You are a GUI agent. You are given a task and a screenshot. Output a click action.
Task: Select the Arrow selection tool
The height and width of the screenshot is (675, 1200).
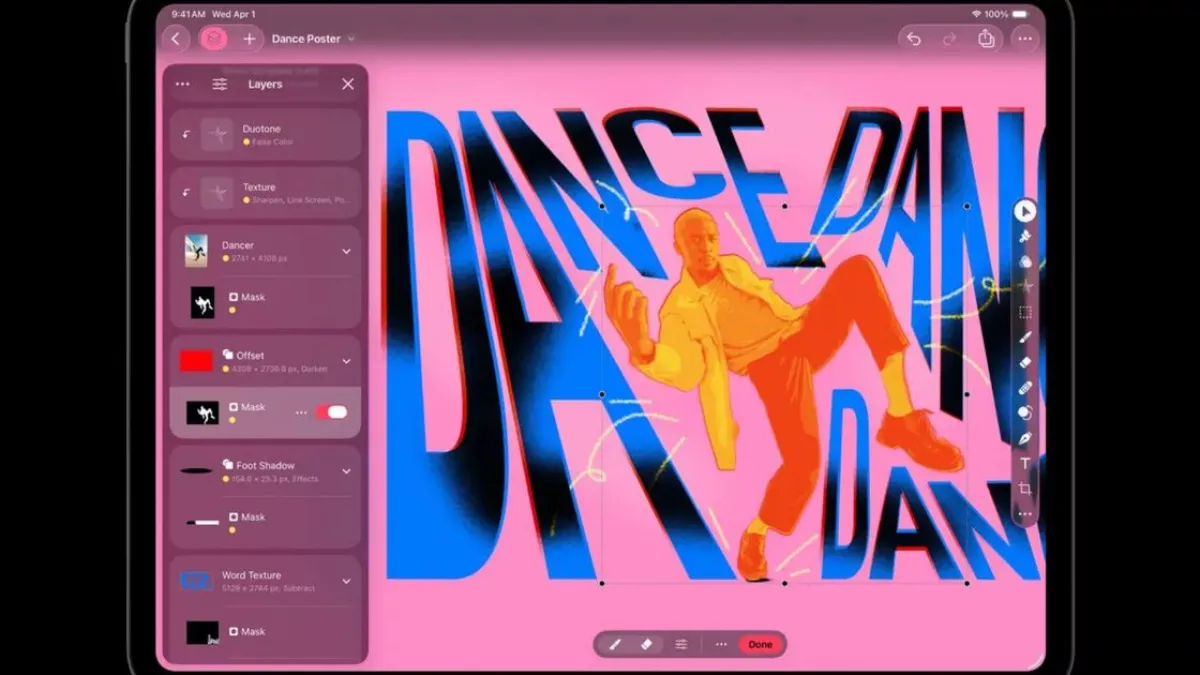click(x=1024, y=211)
